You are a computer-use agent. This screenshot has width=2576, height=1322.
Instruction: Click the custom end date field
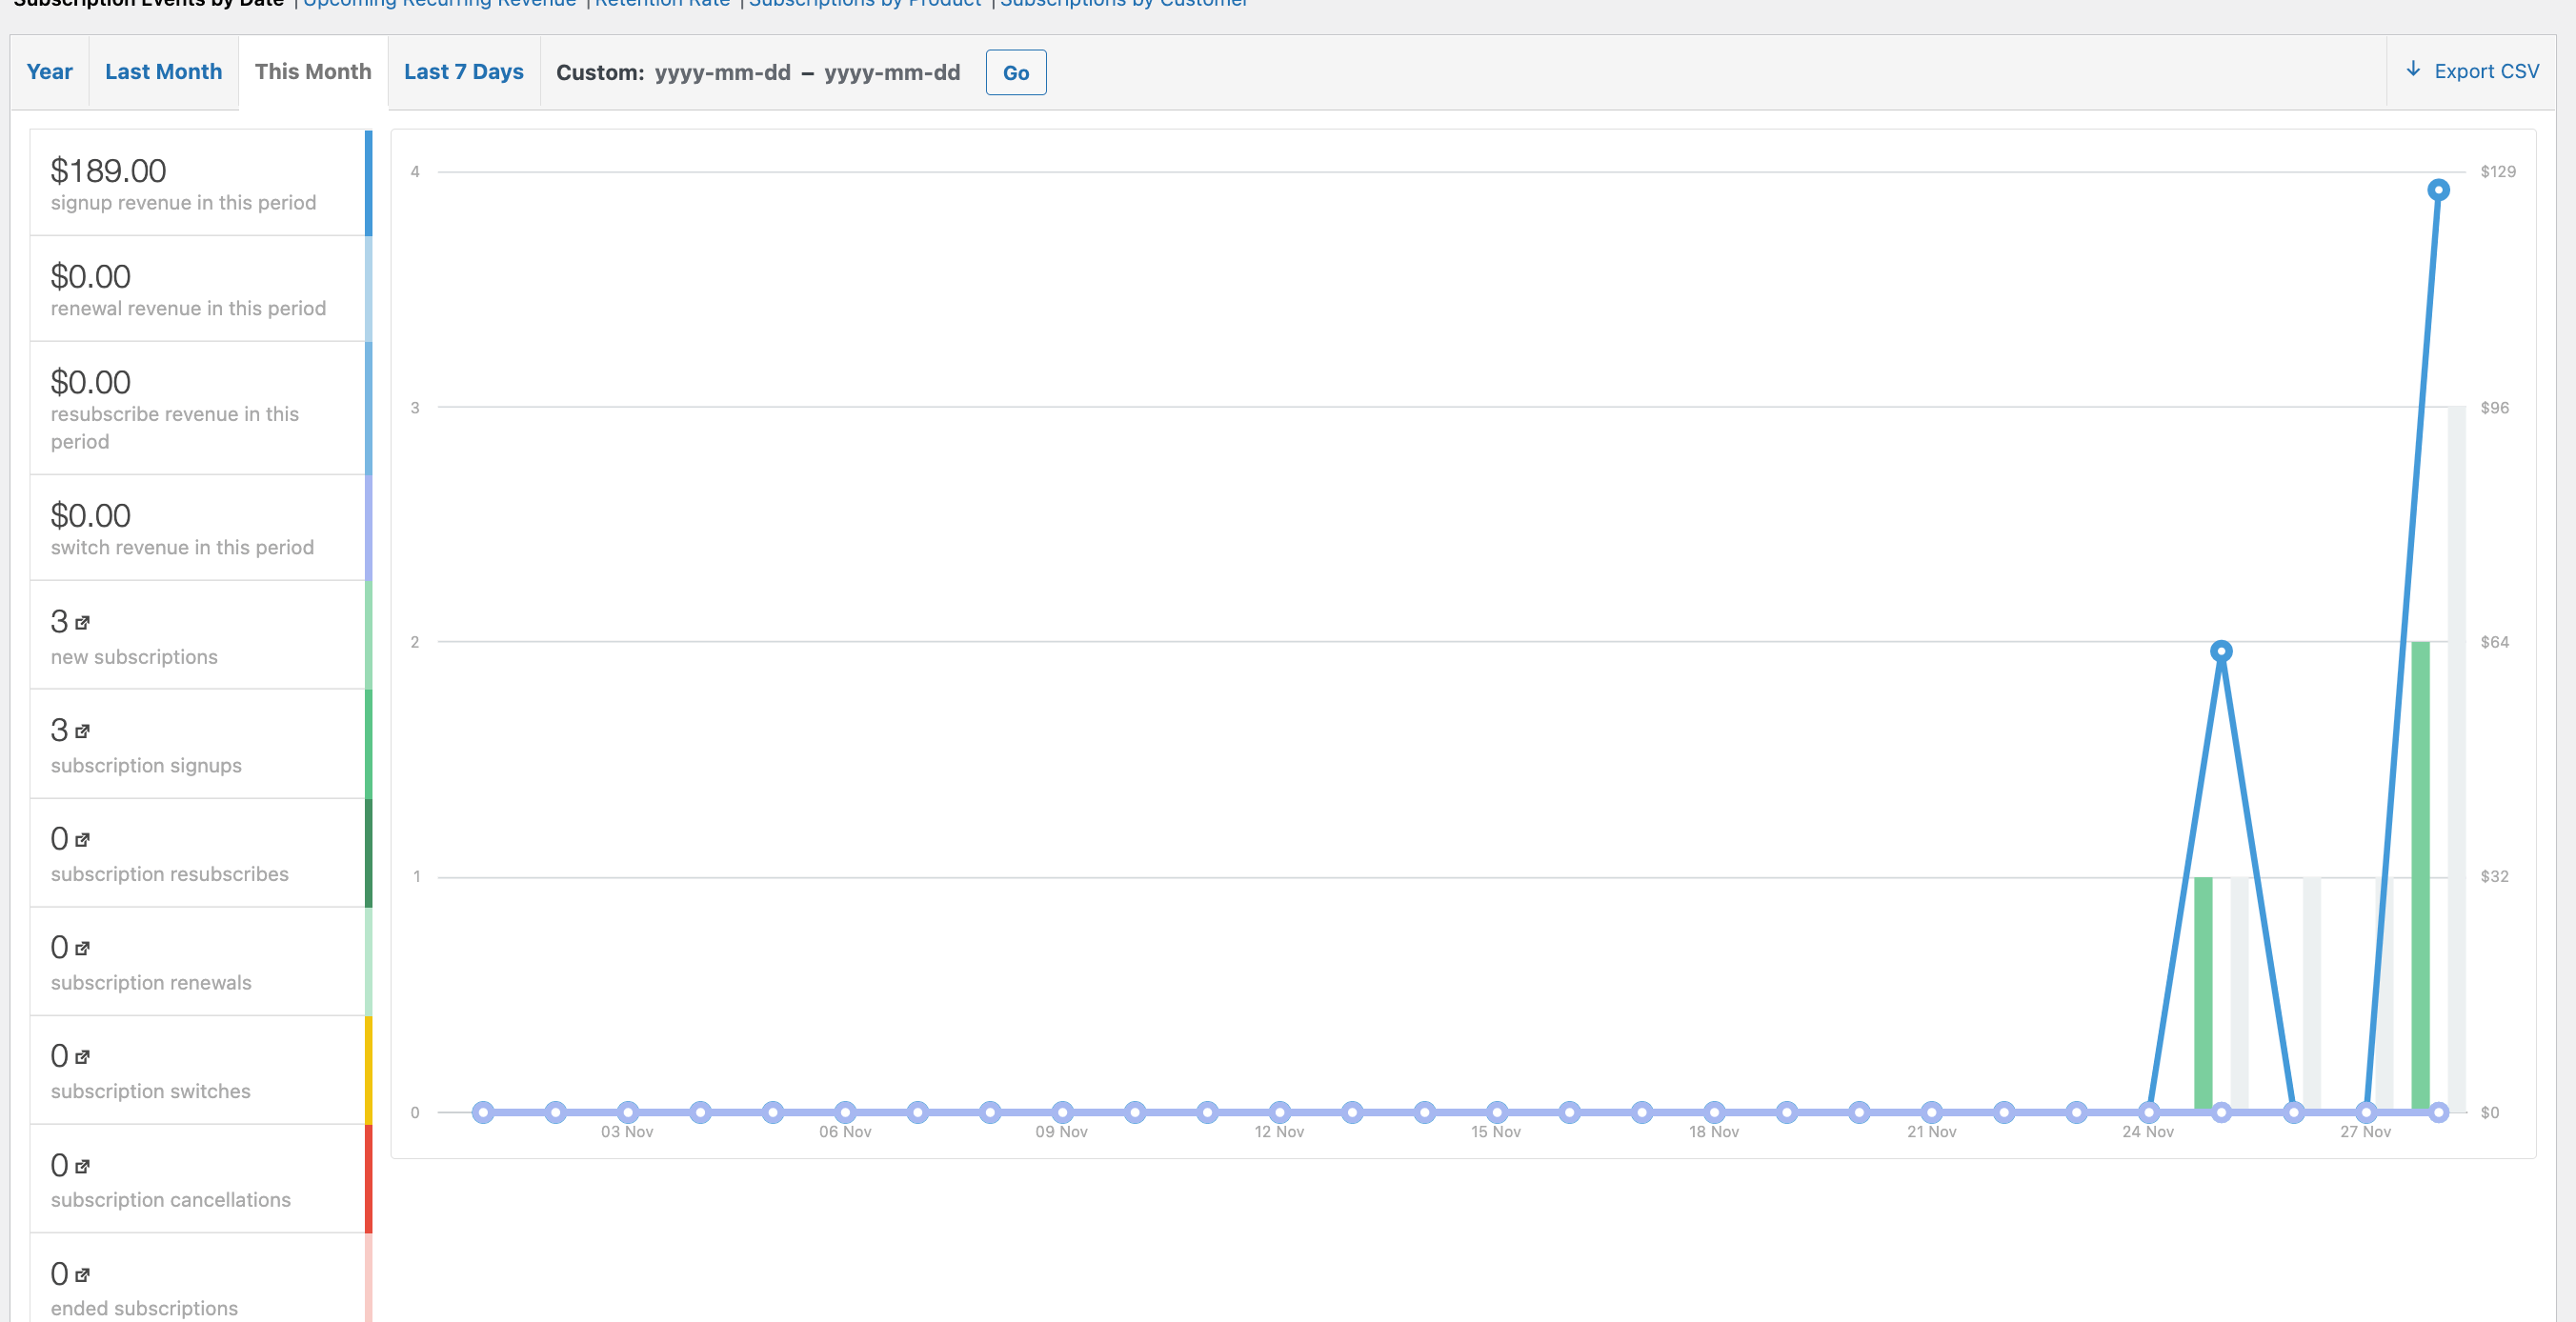893,72
